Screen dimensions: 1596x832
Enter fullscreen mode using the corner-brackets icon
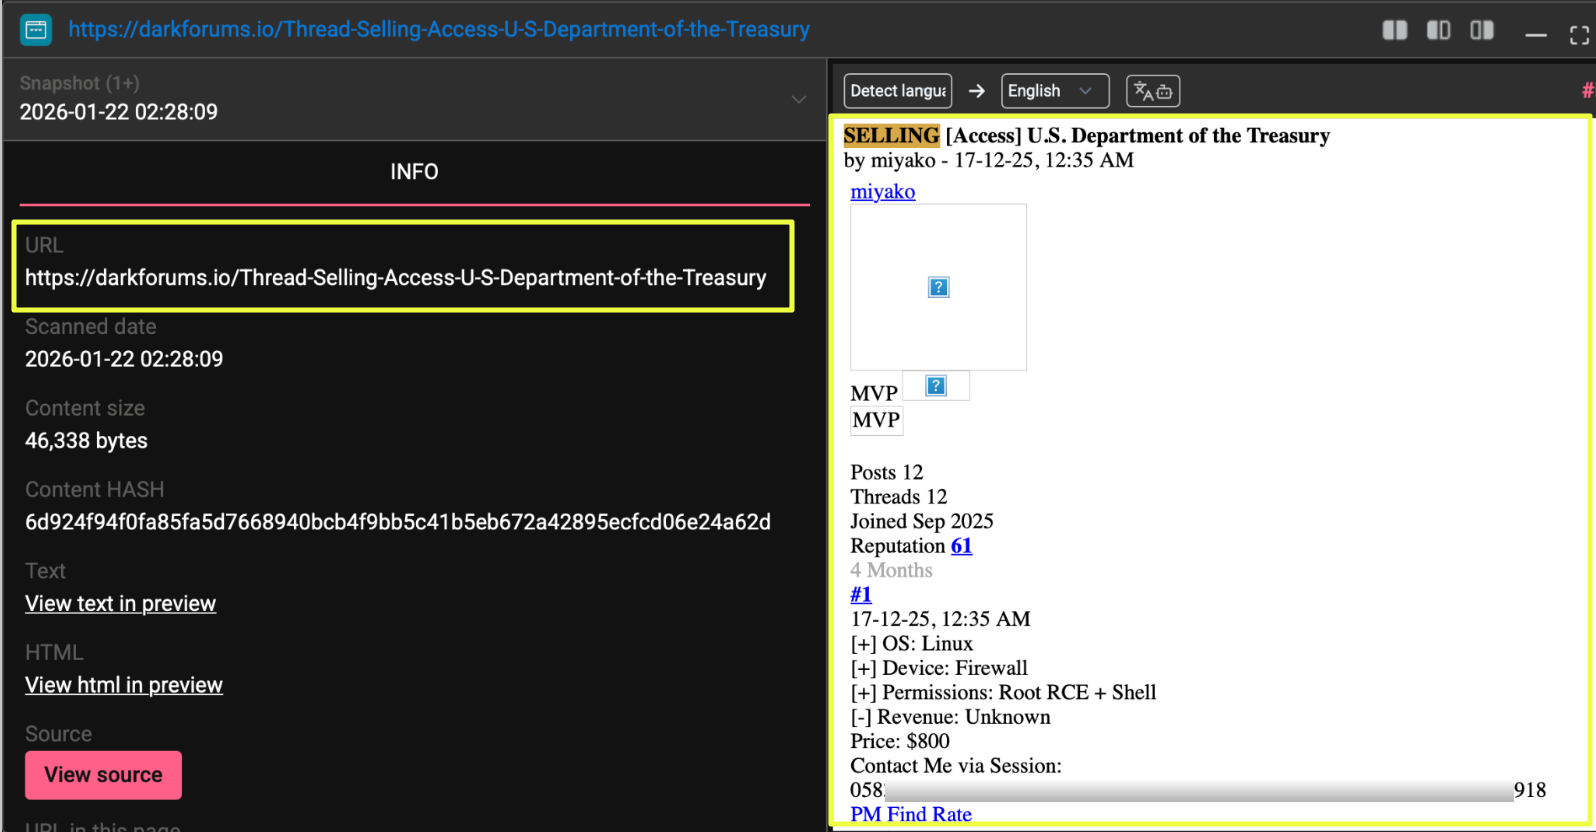click(x=1579, y=36)
